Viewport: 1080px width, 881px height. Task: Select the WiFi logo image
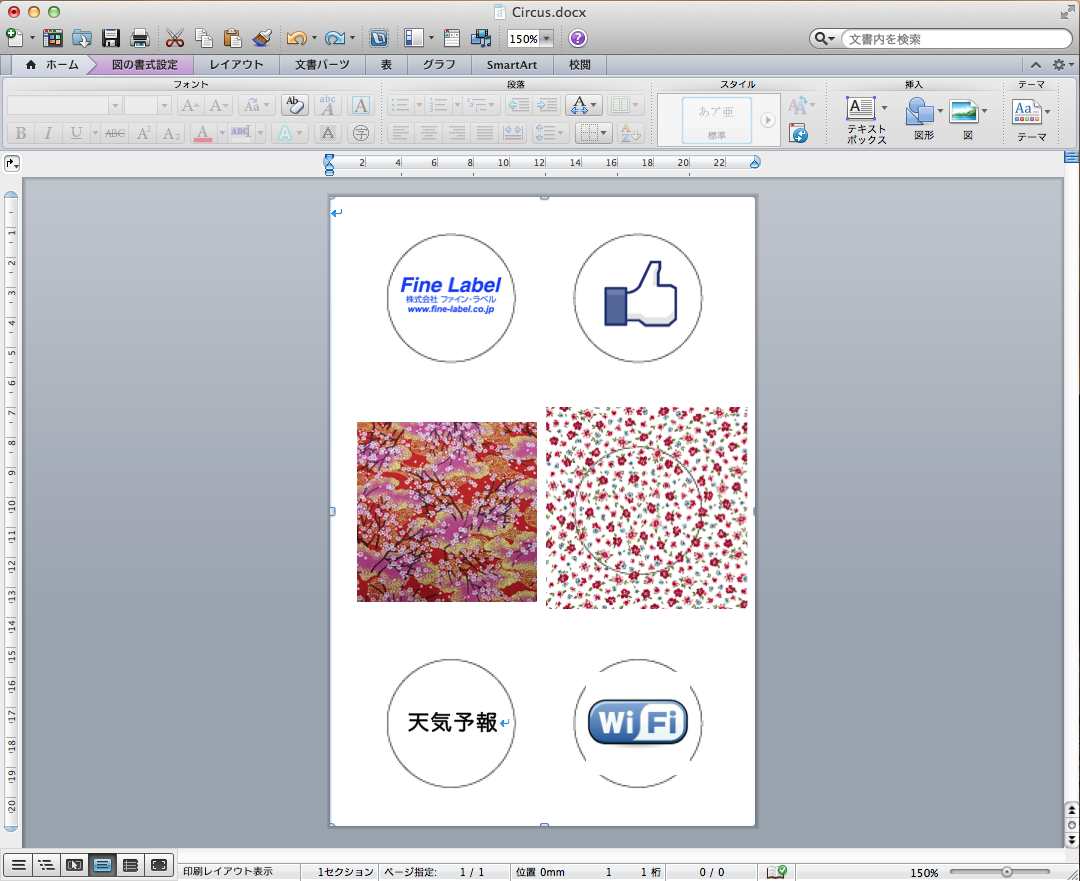[638, 723]
